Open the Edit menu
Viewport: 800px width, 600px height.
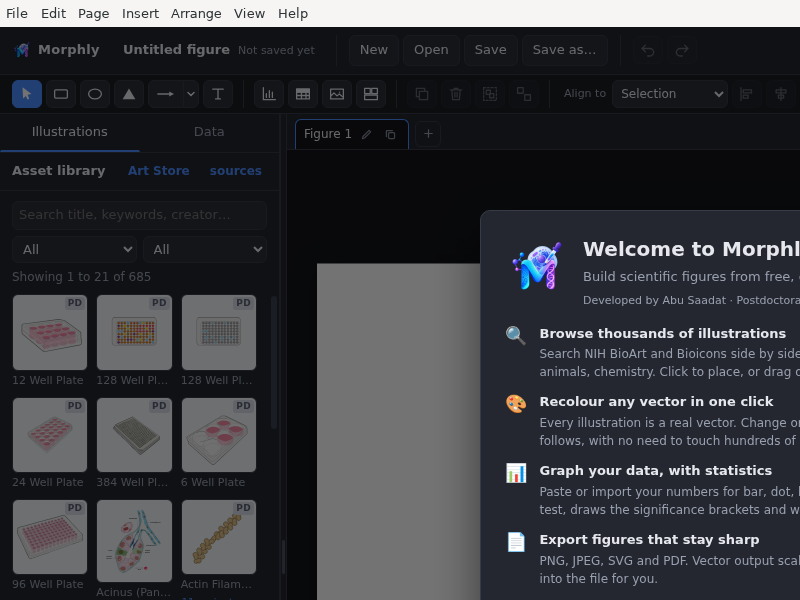point(54,14)
